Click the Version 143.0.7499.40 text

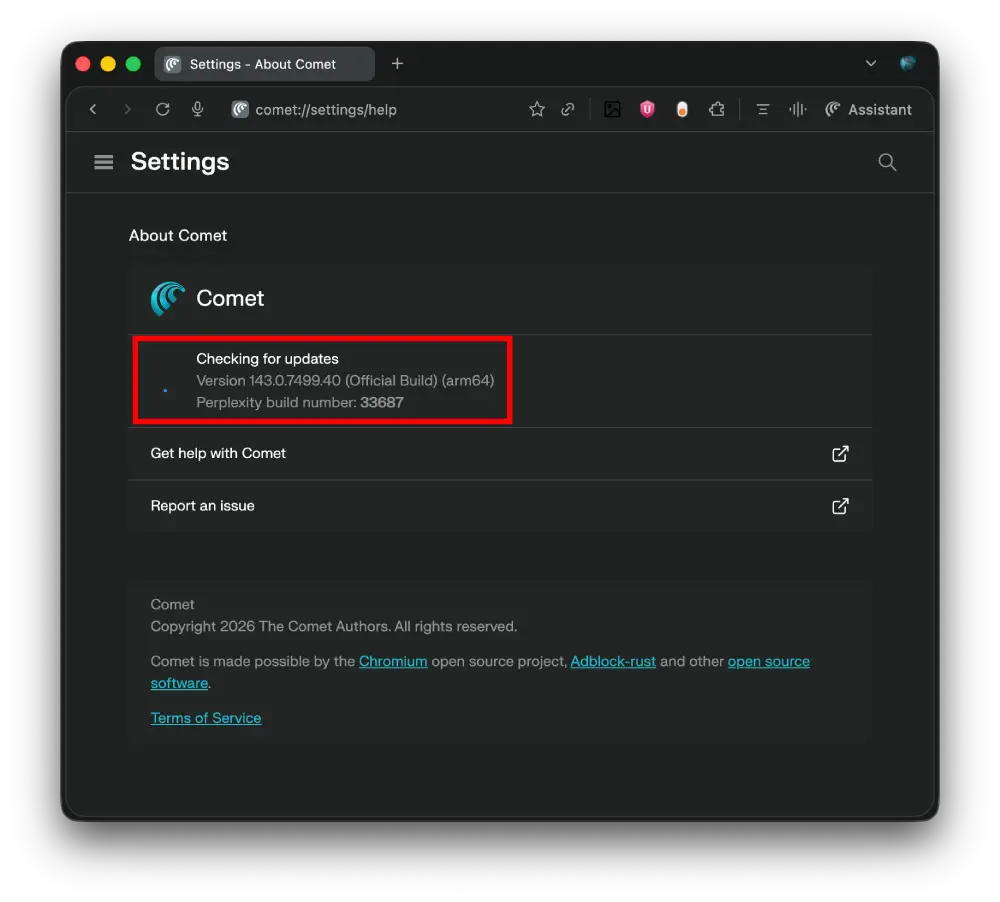pyautogui.click(x=345, y=381)
